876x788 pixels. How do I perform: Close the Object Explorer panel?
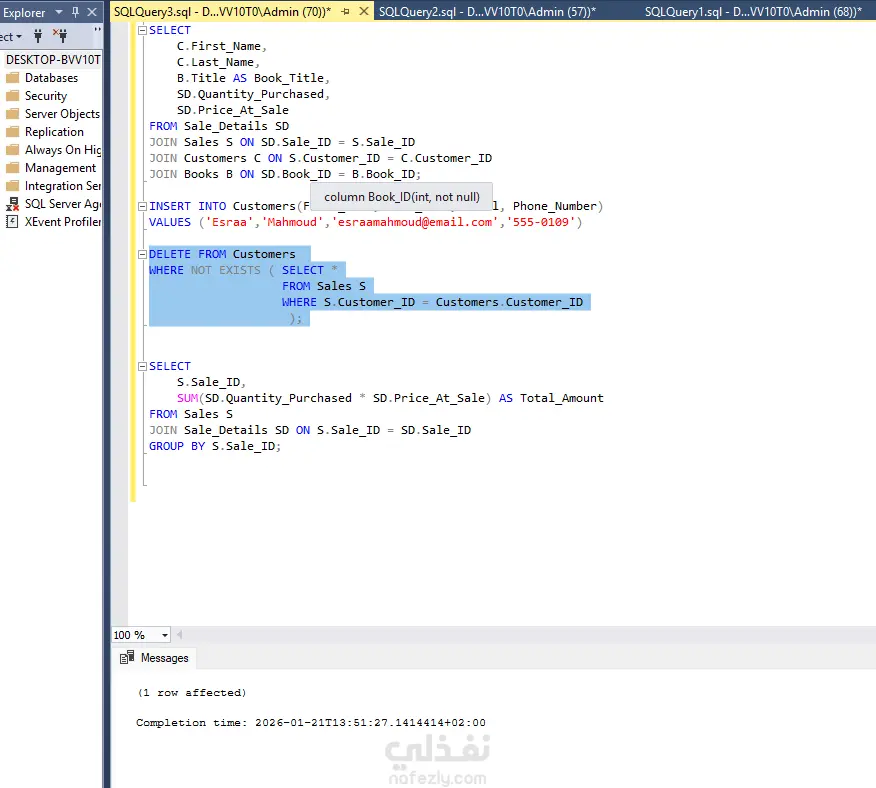(92, 12)
